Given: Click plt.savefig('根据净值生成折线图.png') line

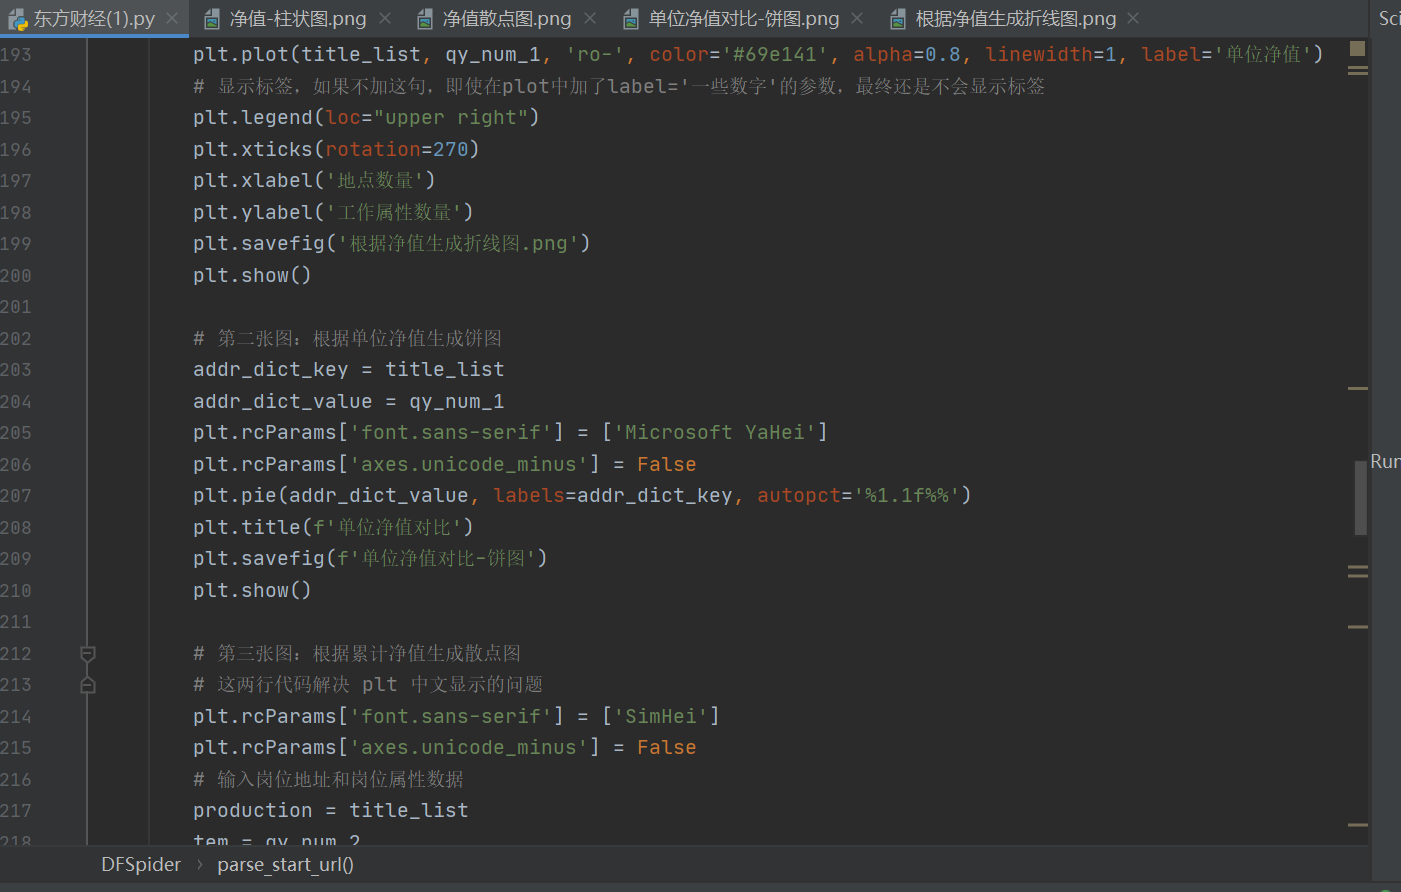Looking at the screenshot, I should pos(392,244).
